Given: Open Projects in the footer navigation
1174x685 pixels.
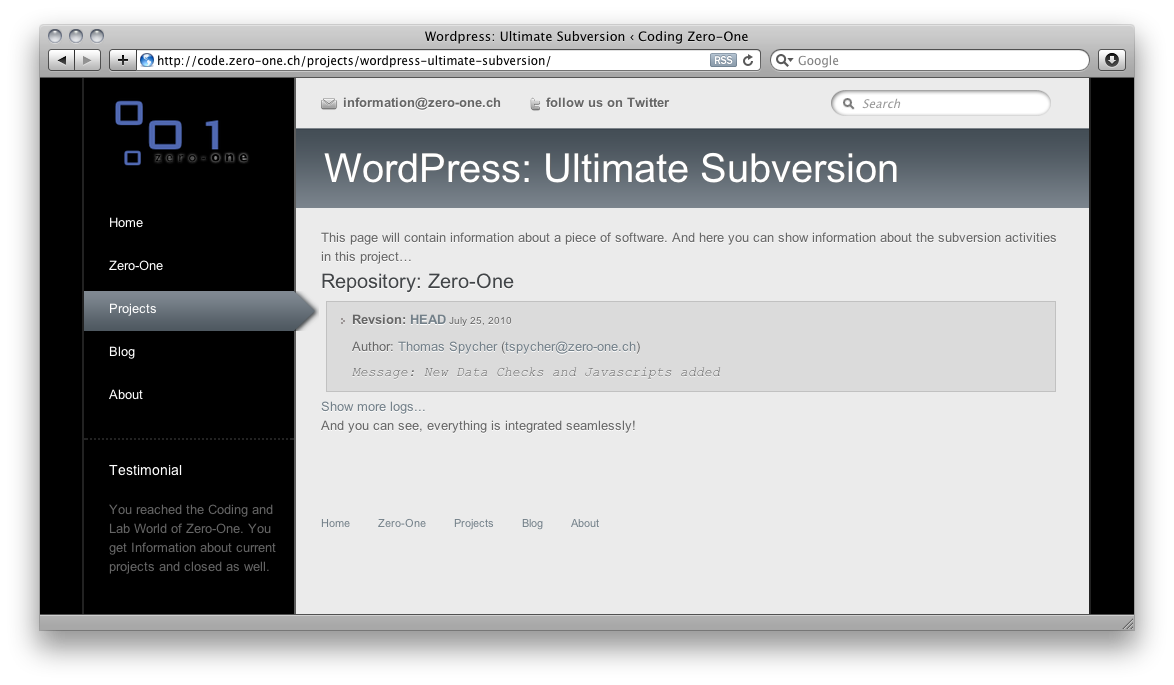Looking at the screenshot, I should click(473, 523).
